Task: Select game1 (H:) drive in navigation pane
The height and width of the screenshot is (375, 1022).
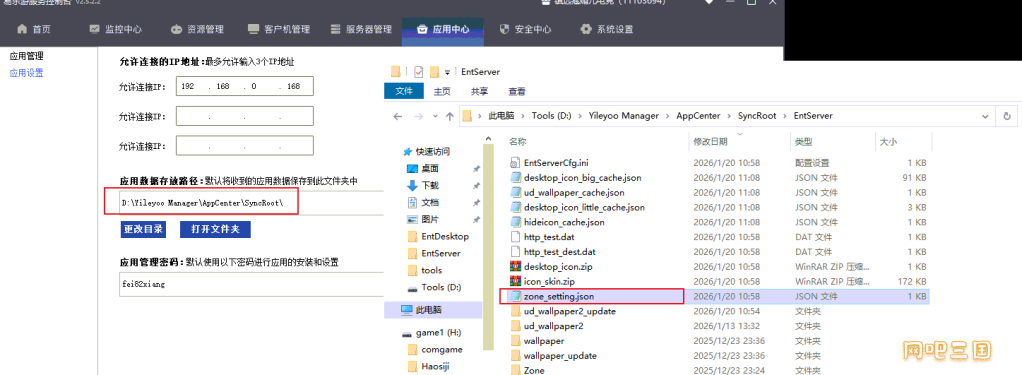Action: (x=431, y=333)
